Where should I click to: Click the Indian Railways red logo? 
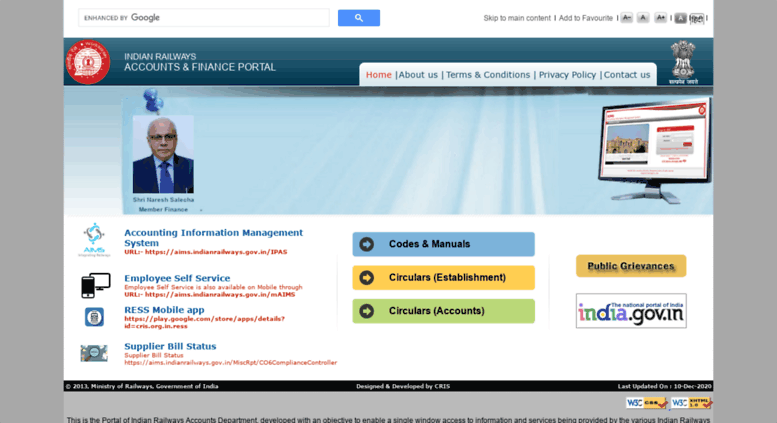[88, 62]
